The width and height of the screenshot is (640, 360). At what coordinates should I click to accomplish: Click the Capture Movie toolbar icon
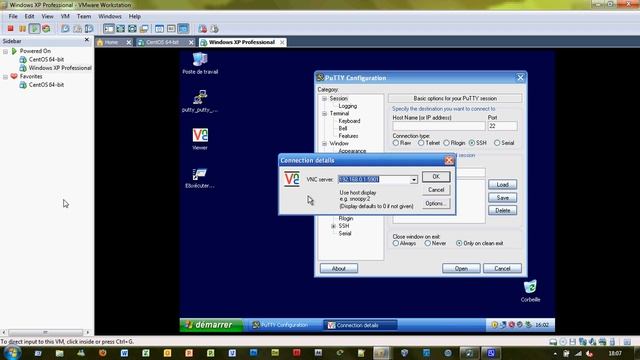point(214,29)
